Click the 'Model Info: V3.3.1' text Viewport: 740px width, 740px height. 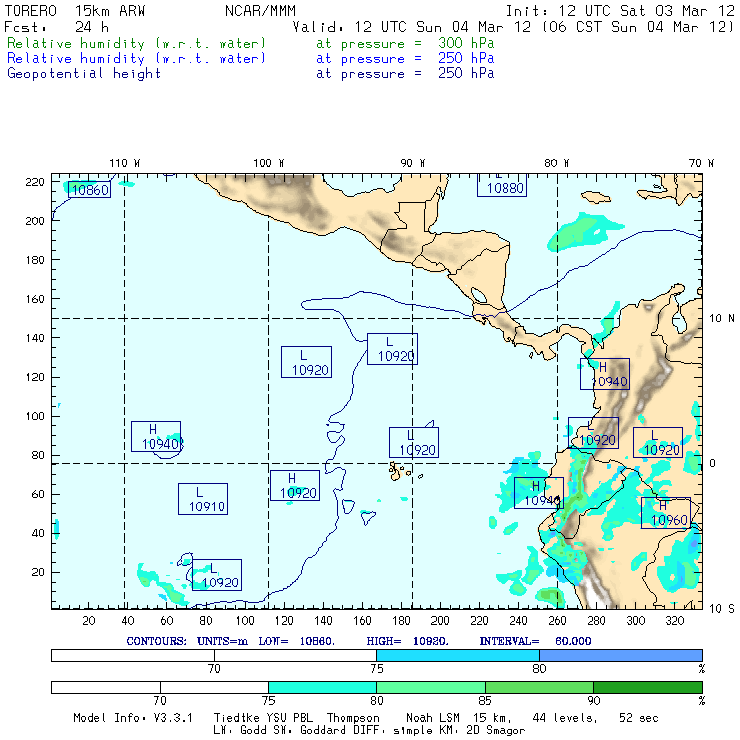pyautogui.click(x=133, y=718)
